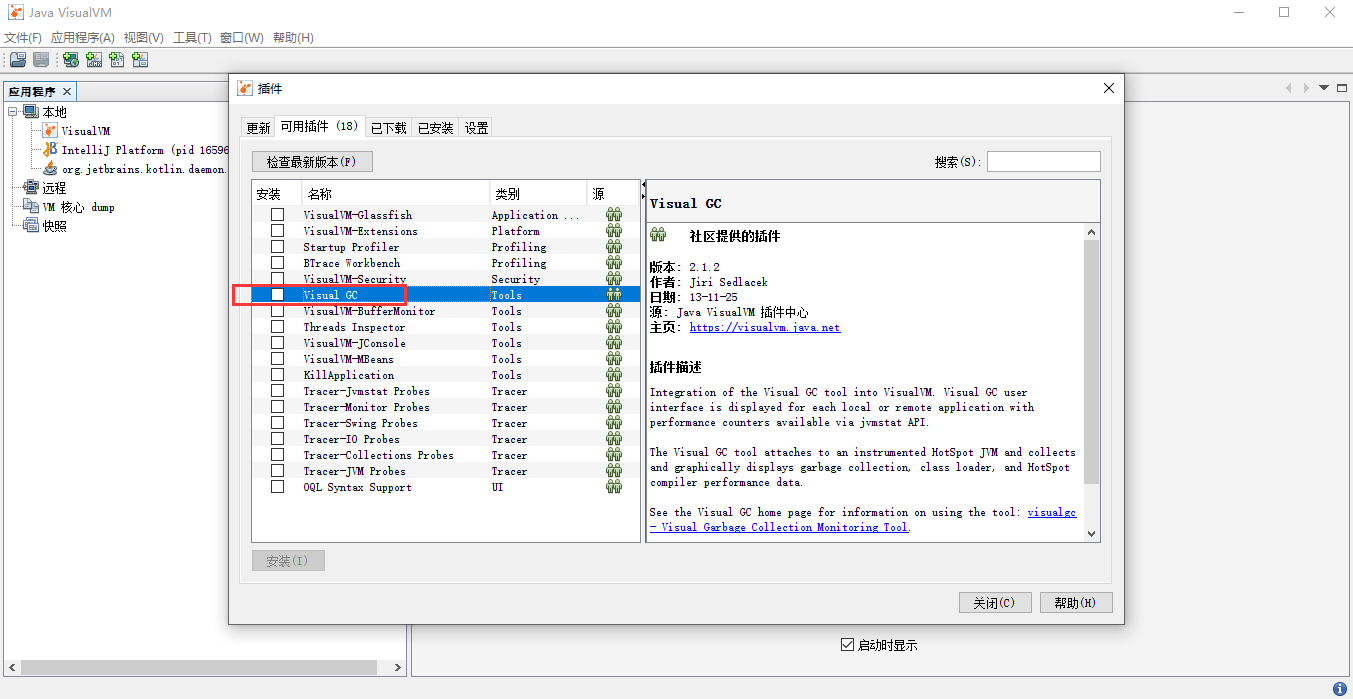Open the 帮助(H) menu
The width and height of the screenshot is (1353, 699).
pyautogui.click(x=293, y=38)
